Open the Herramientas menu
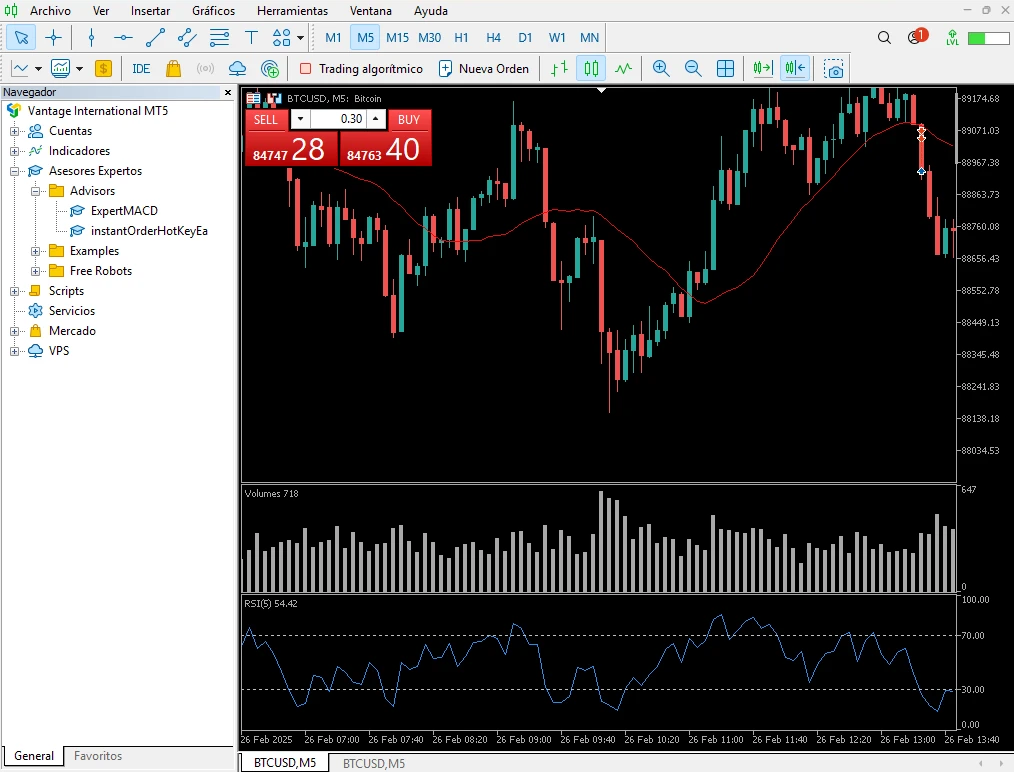The width and height of the screenshot is (1014, 772). pos(292,11)
